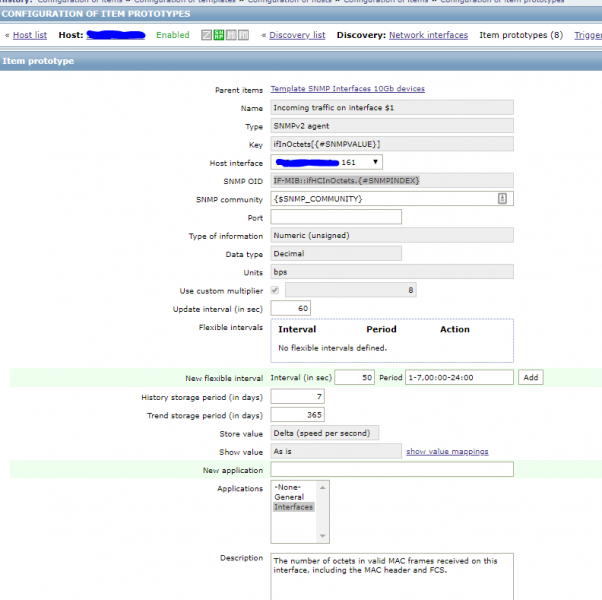Click show value mappings link
Screen dimensions: 602x600
[x=447, y=451]
